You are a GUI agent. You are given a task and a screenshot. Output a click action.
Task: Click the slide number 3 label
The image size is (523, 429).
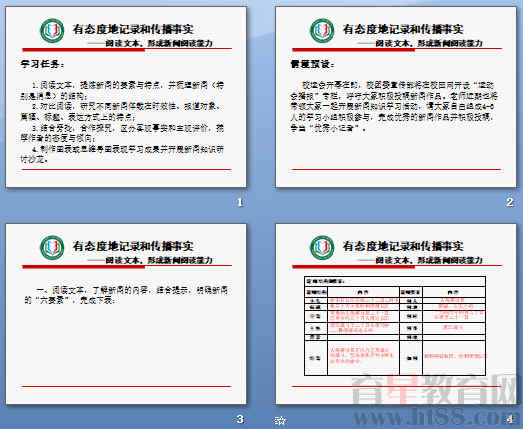click(240, 419)
